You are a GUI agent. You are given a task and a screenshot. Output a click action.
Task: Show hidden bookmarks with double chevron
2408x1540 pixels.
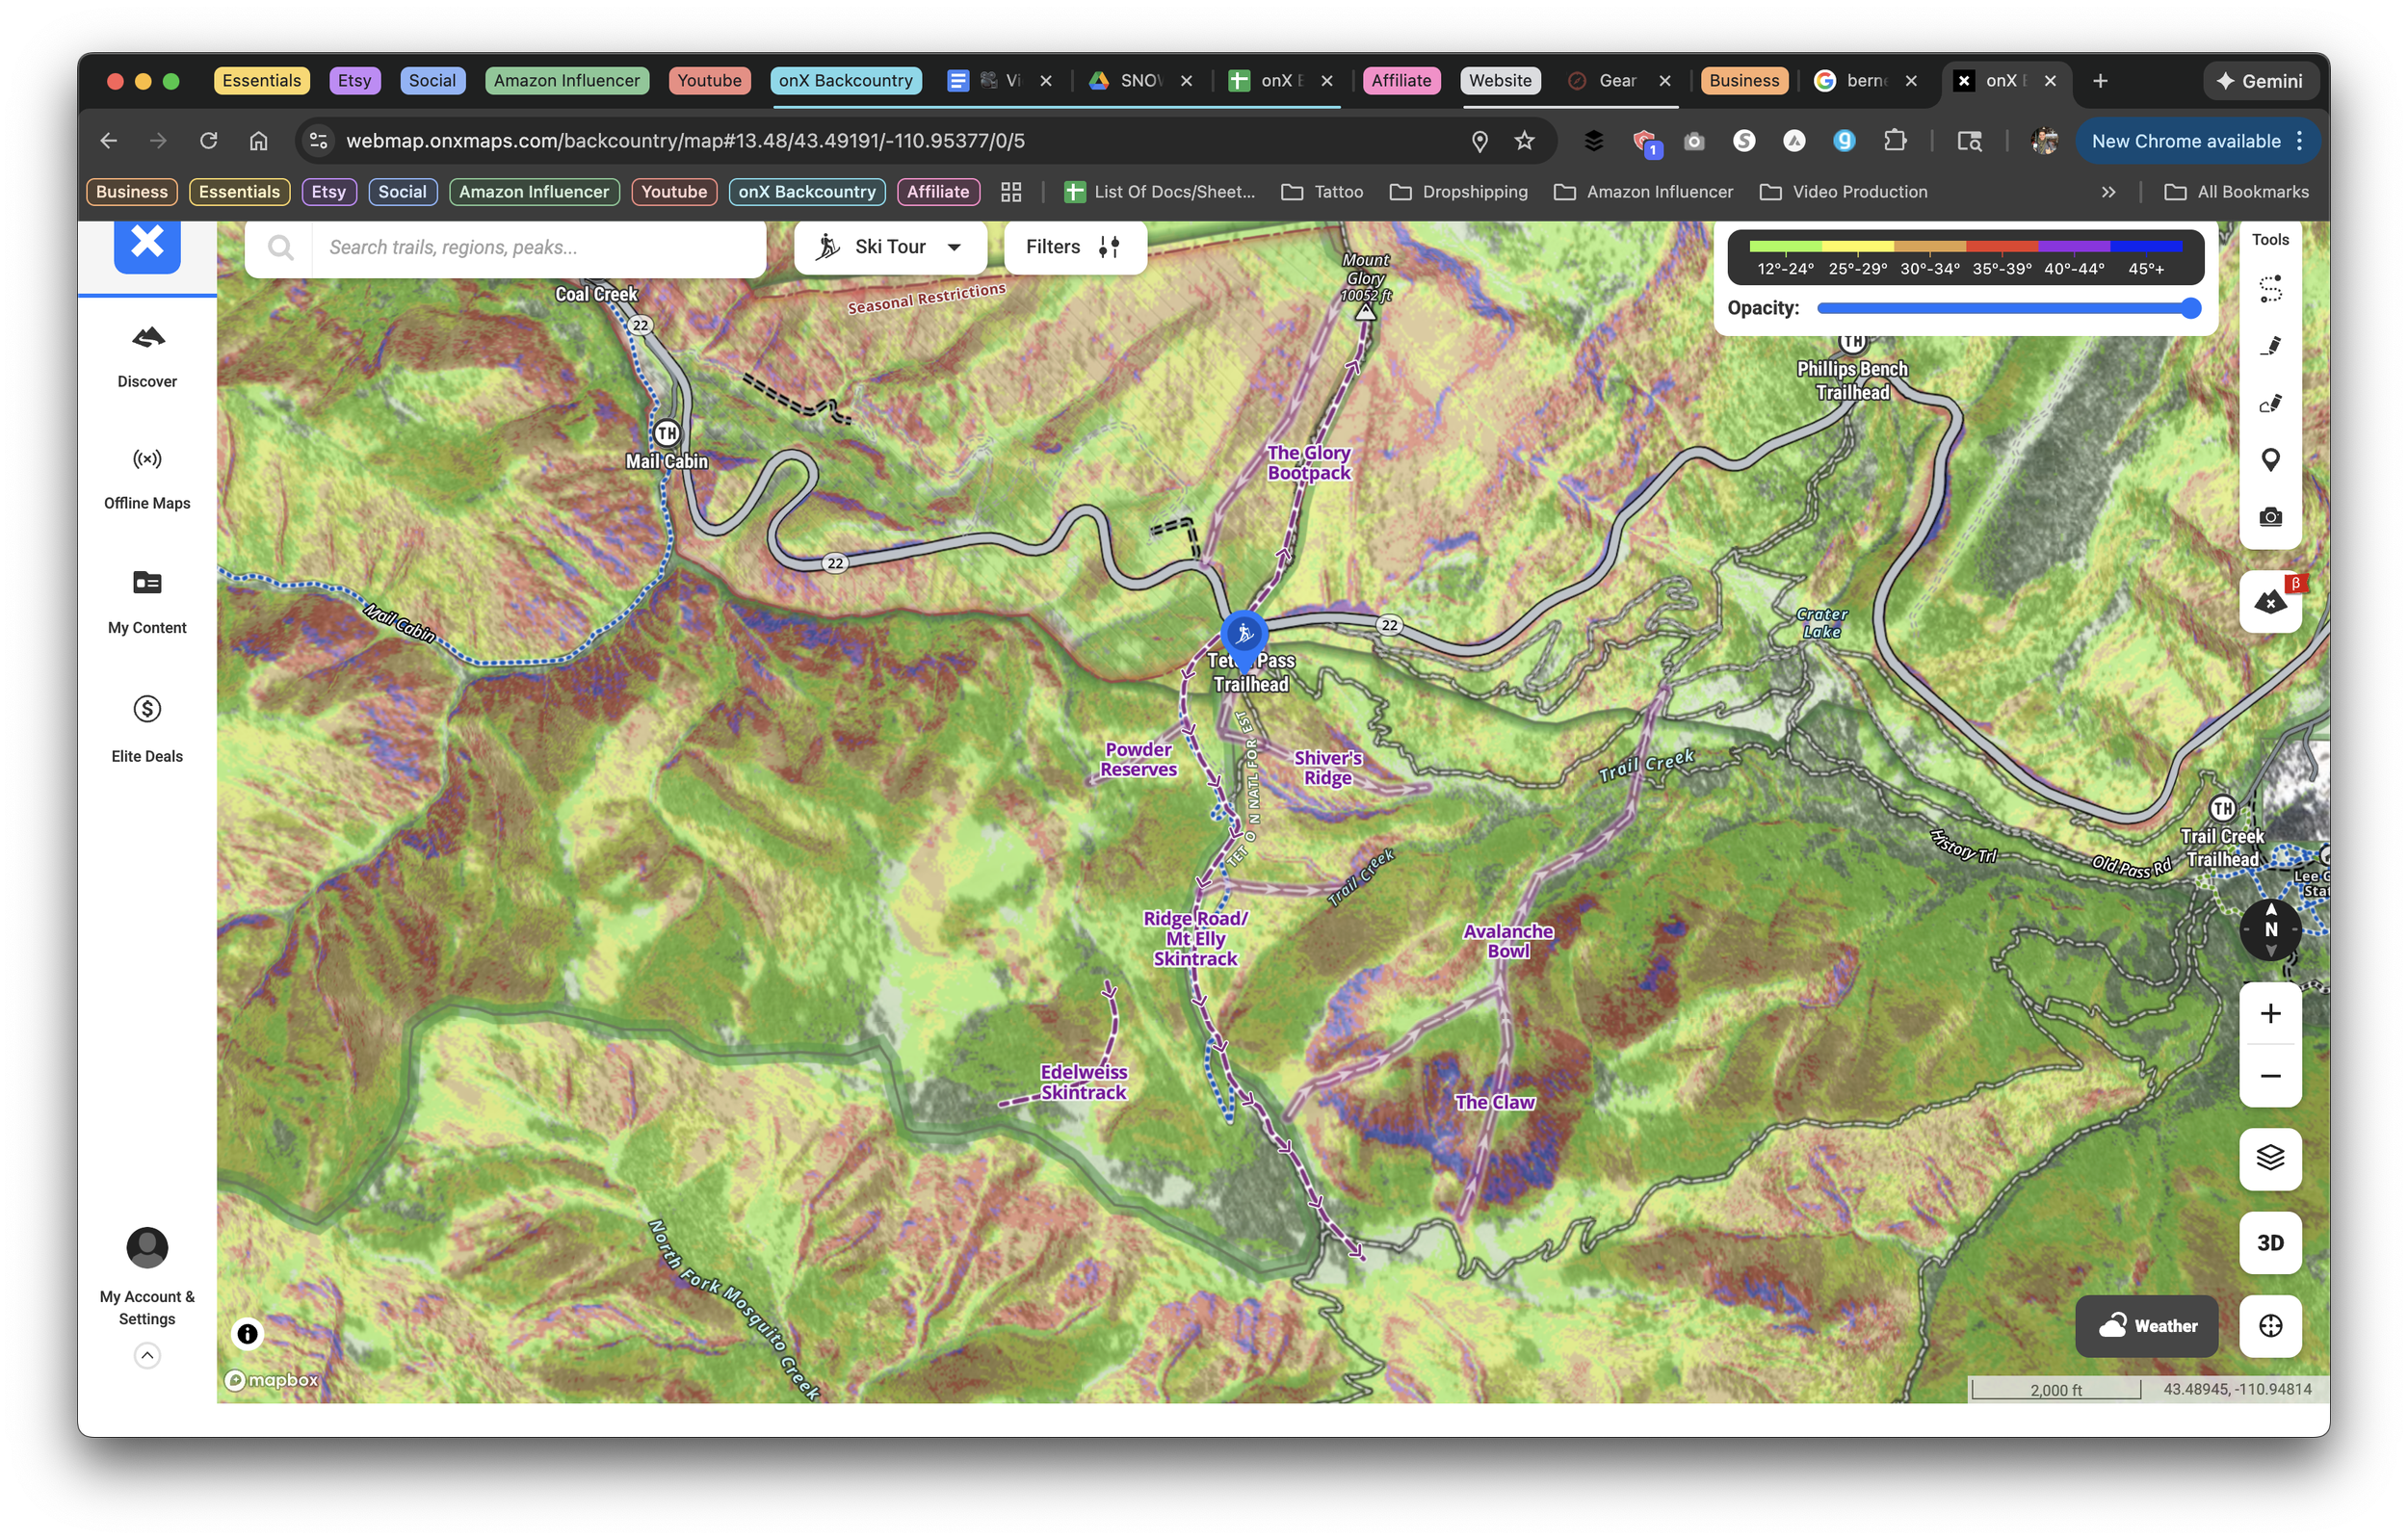pos(2108,192)
